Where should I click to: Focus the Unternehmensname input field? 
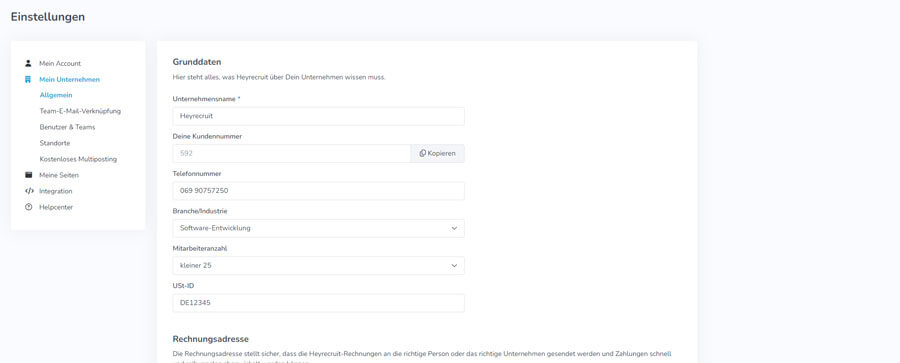(319, 116)
